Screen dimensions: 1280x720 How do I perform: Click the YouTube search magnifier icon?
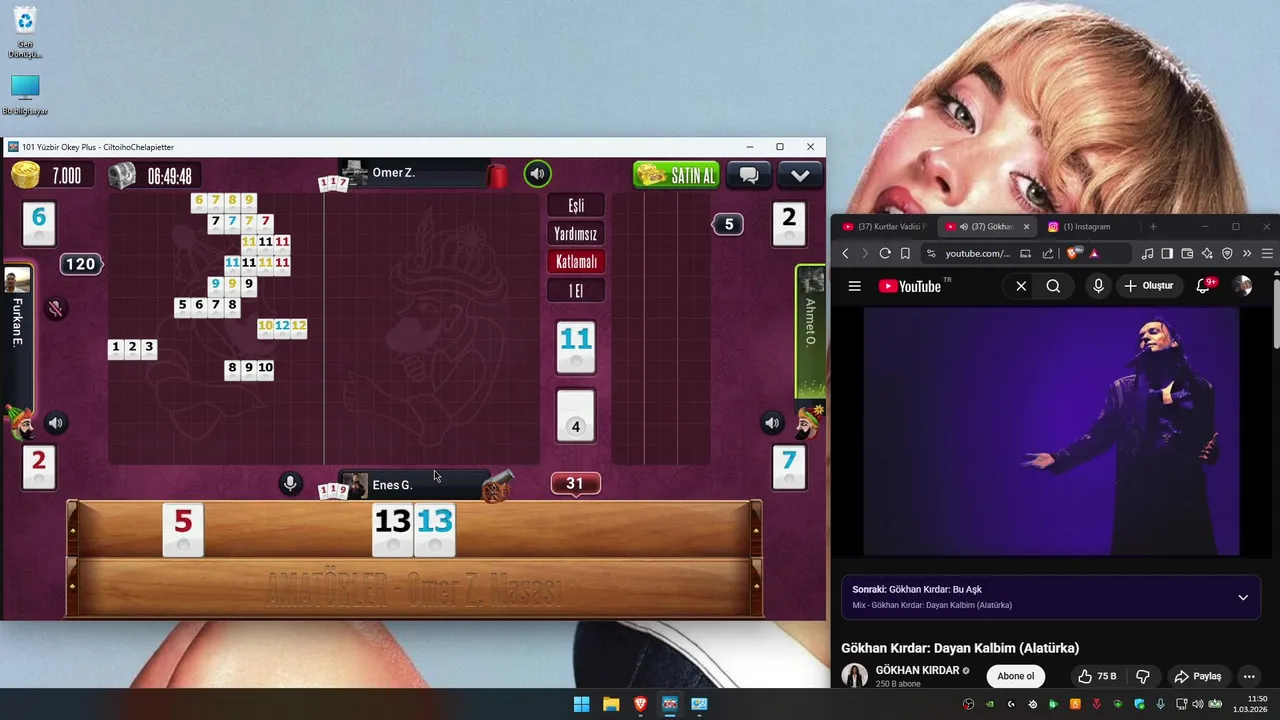click(x=1053, y=286)
